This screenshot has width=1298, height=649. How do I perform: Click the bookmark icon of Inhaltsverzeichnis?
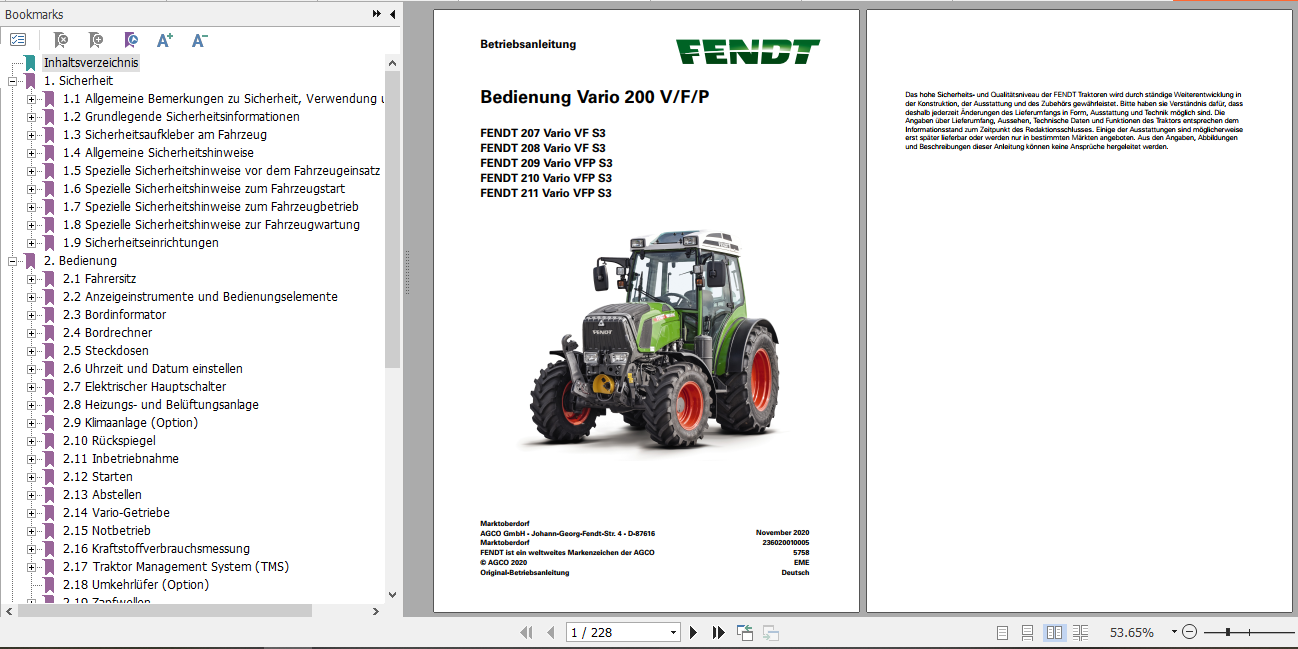tap(31, 63)
